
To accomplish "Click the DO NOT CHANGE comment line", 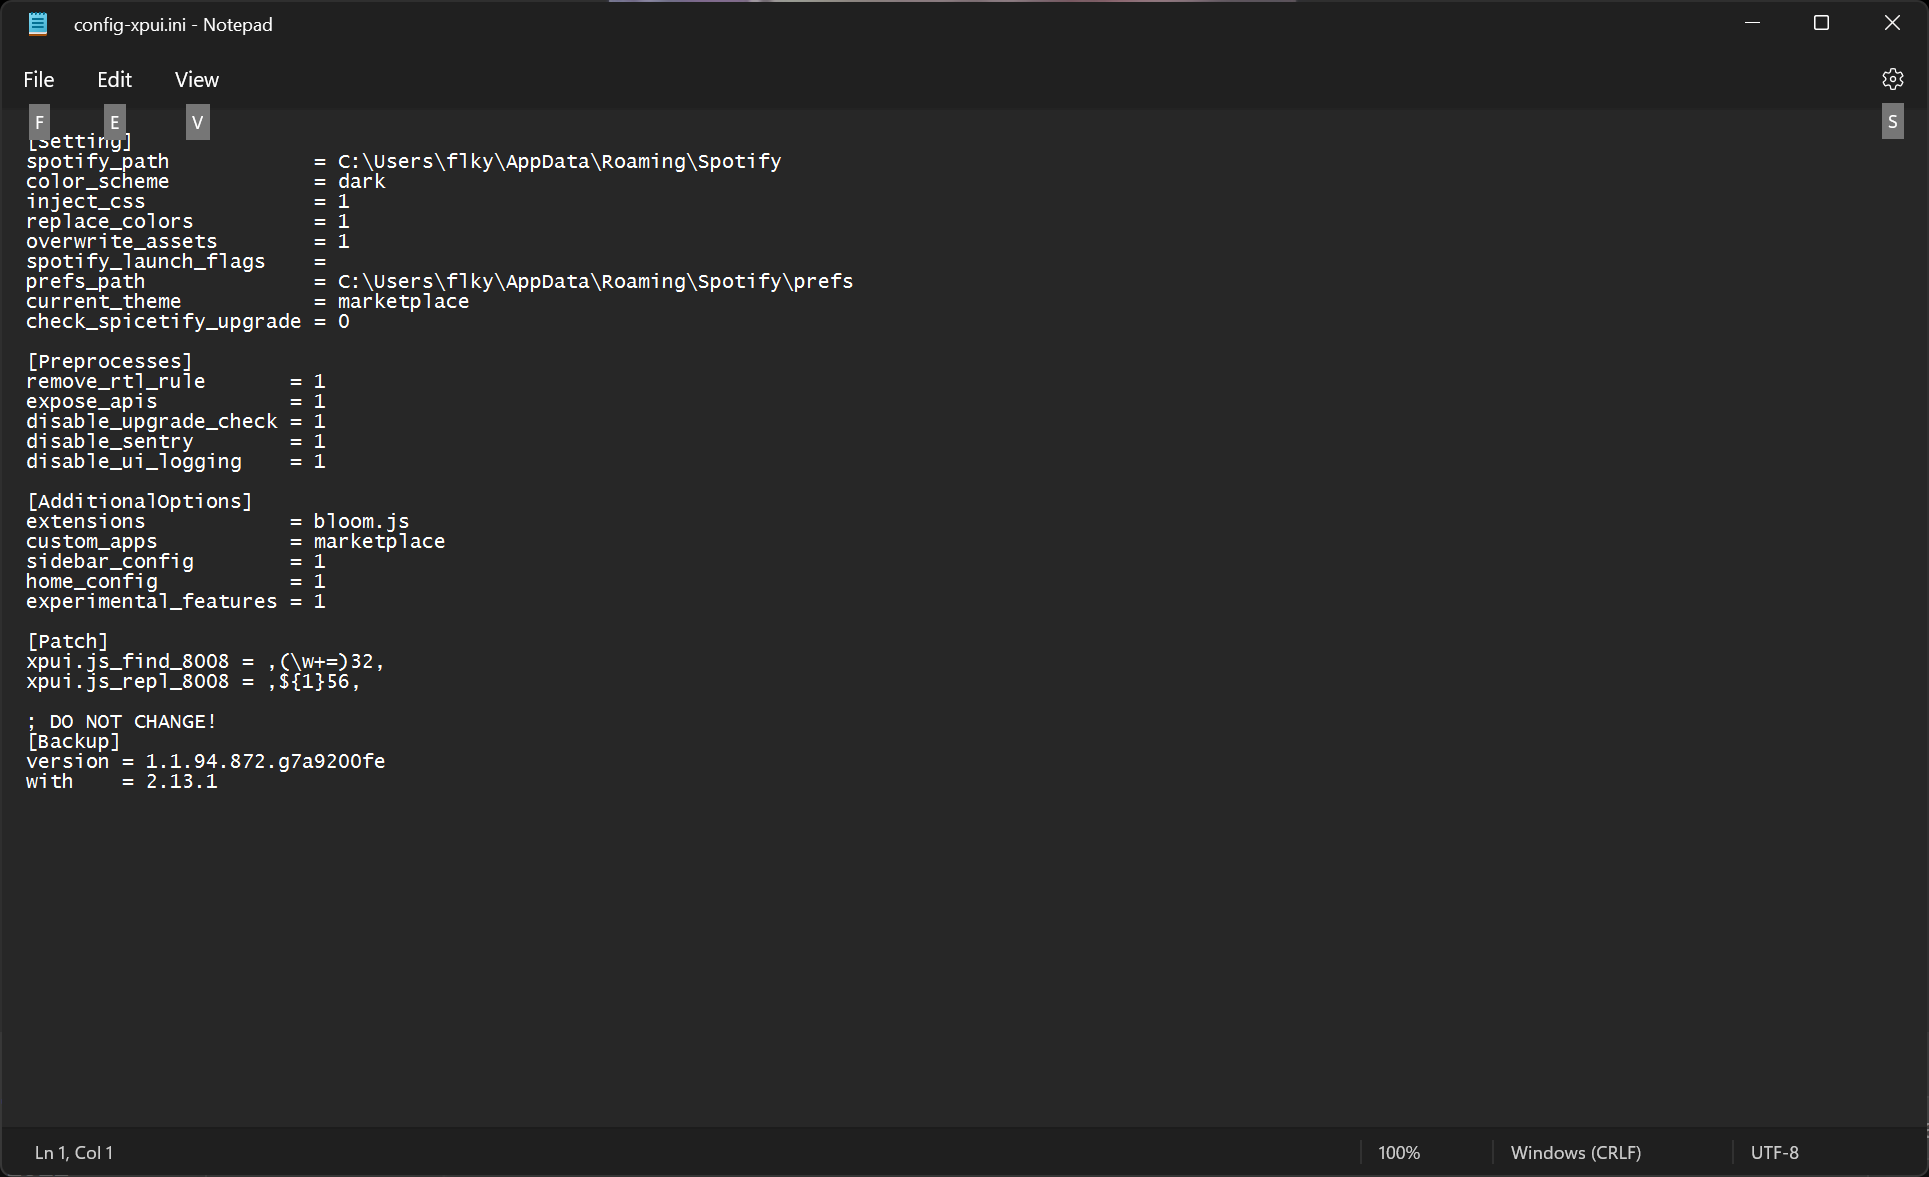I will click(121, 721).
